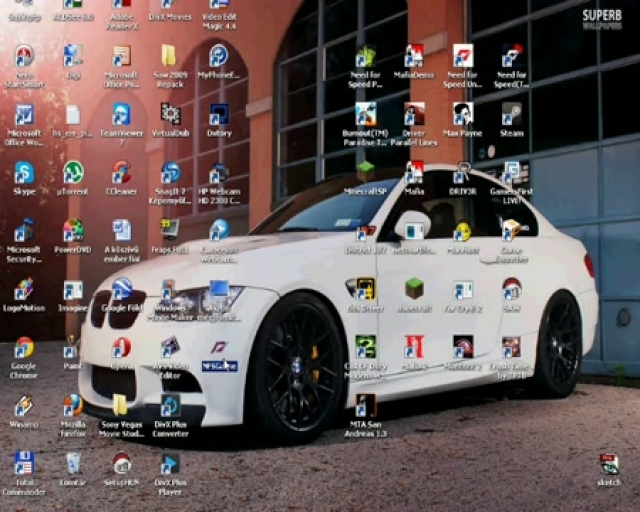
Task: Open the Skype desktop shortcut
Action: pyautogui.click(x=24, y=173)
